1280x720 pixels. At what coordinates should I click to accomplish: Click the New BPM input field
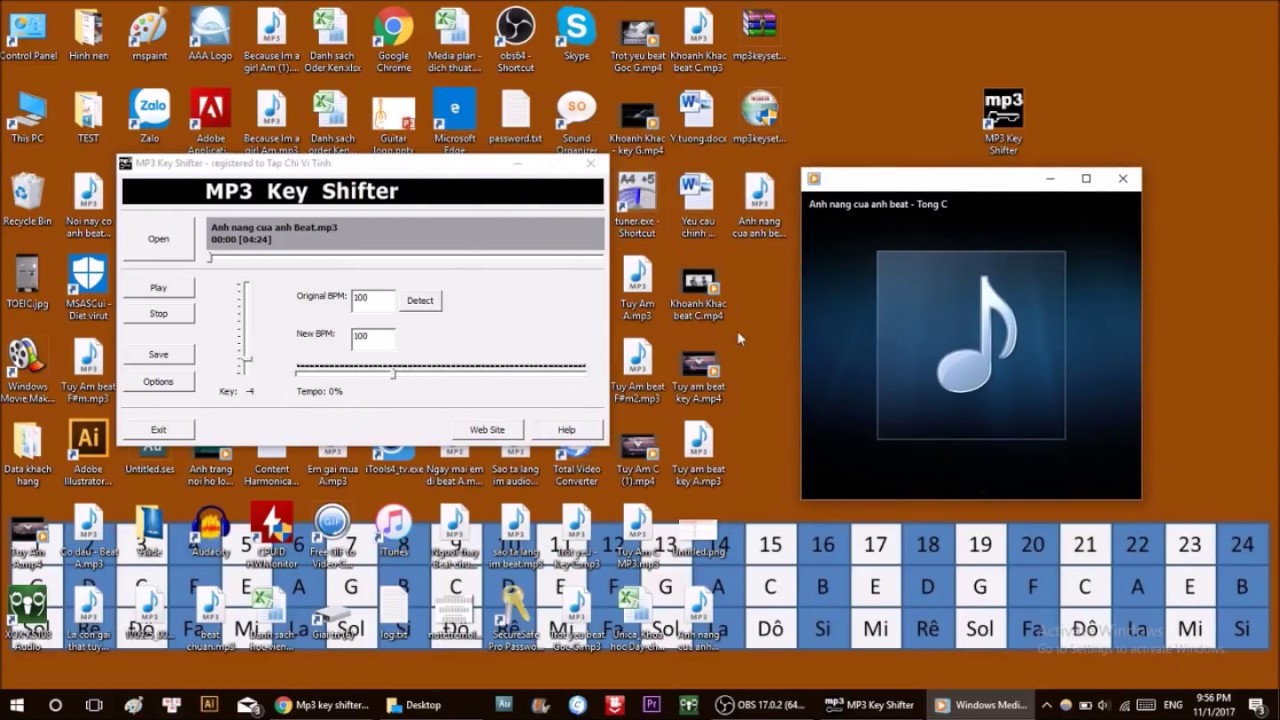[x=373, y=337]
